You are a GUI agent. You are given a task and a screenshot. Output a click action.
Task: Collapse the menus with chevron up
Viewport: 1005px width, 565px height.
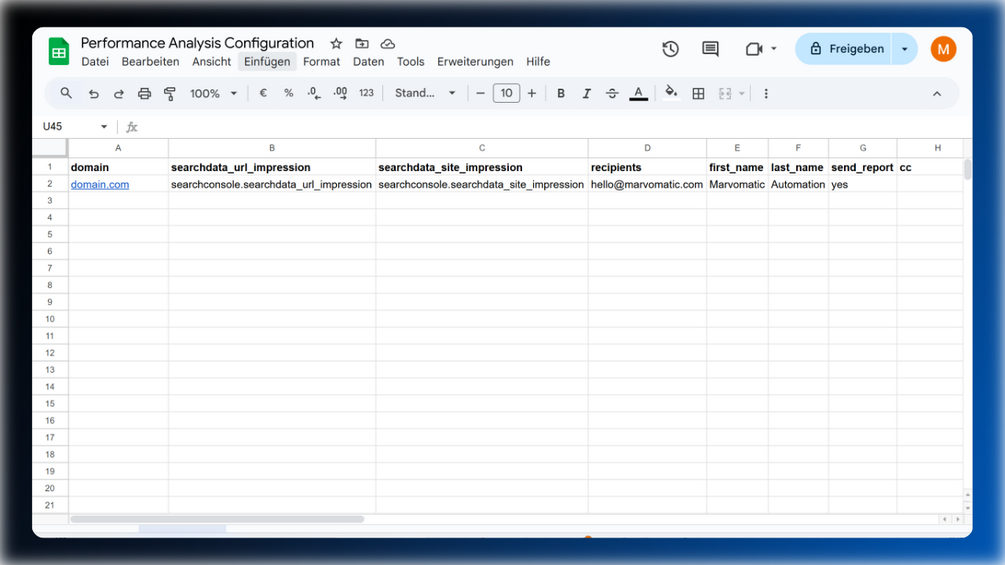pos(937,94)
